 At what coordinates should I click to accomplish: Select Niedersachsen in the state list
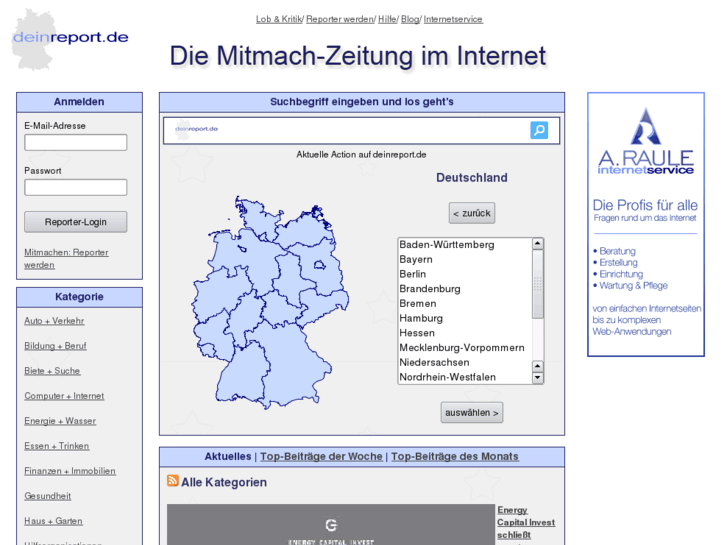(465, 362)
